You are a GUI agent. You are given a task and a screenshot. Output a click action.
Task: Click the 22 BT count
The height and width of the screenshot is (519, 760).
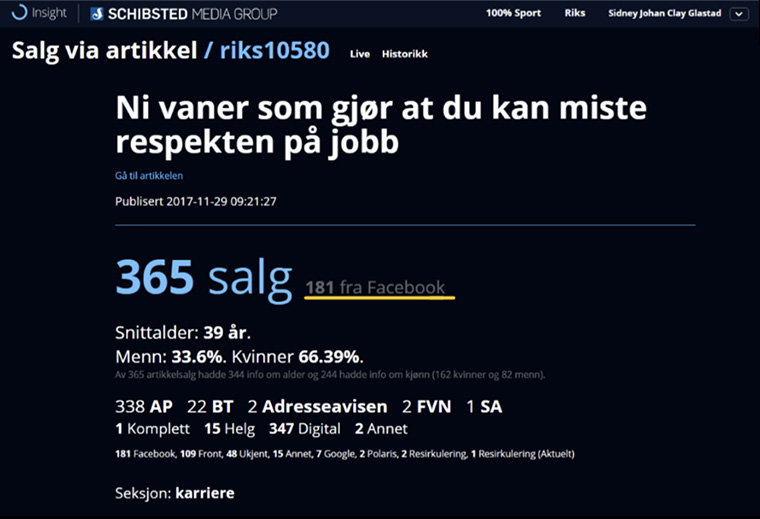coord(210,407)
